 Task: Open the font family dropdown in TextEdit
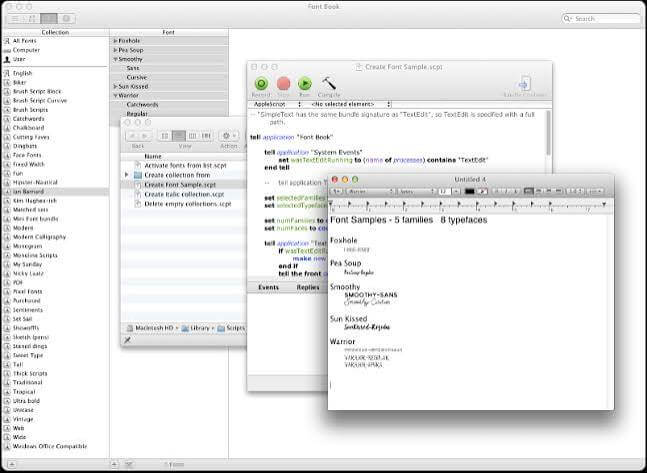pyautogui.click(x=370, y=191)
